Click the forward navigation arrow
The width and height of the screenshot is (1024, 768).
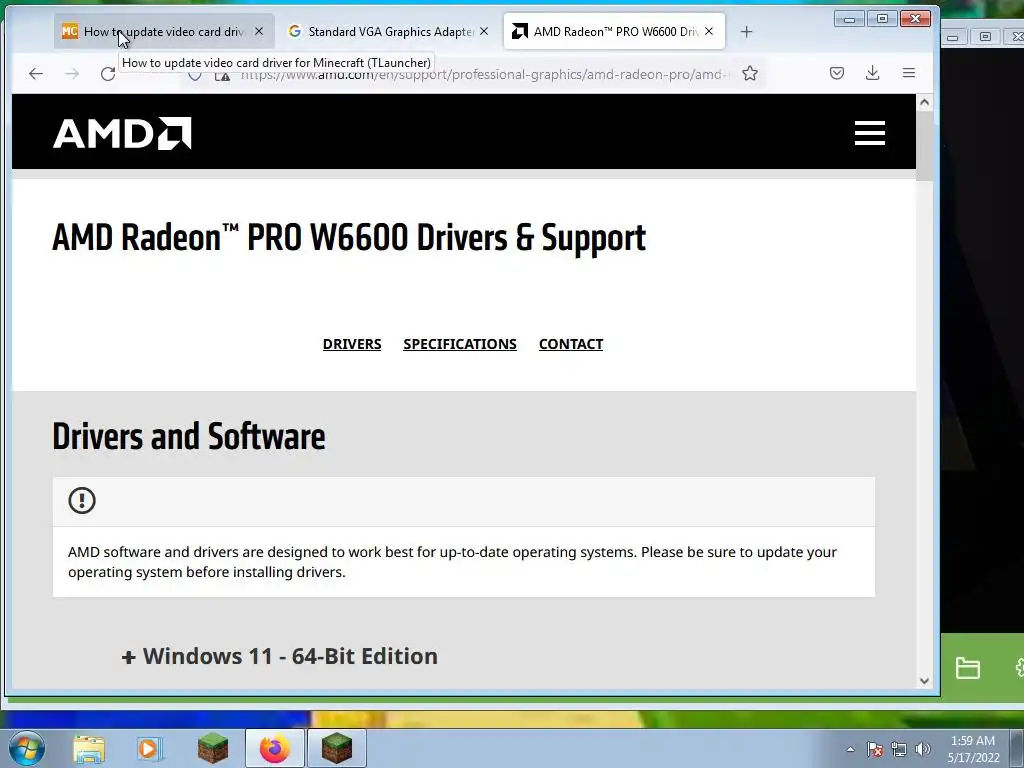point(72,74)
